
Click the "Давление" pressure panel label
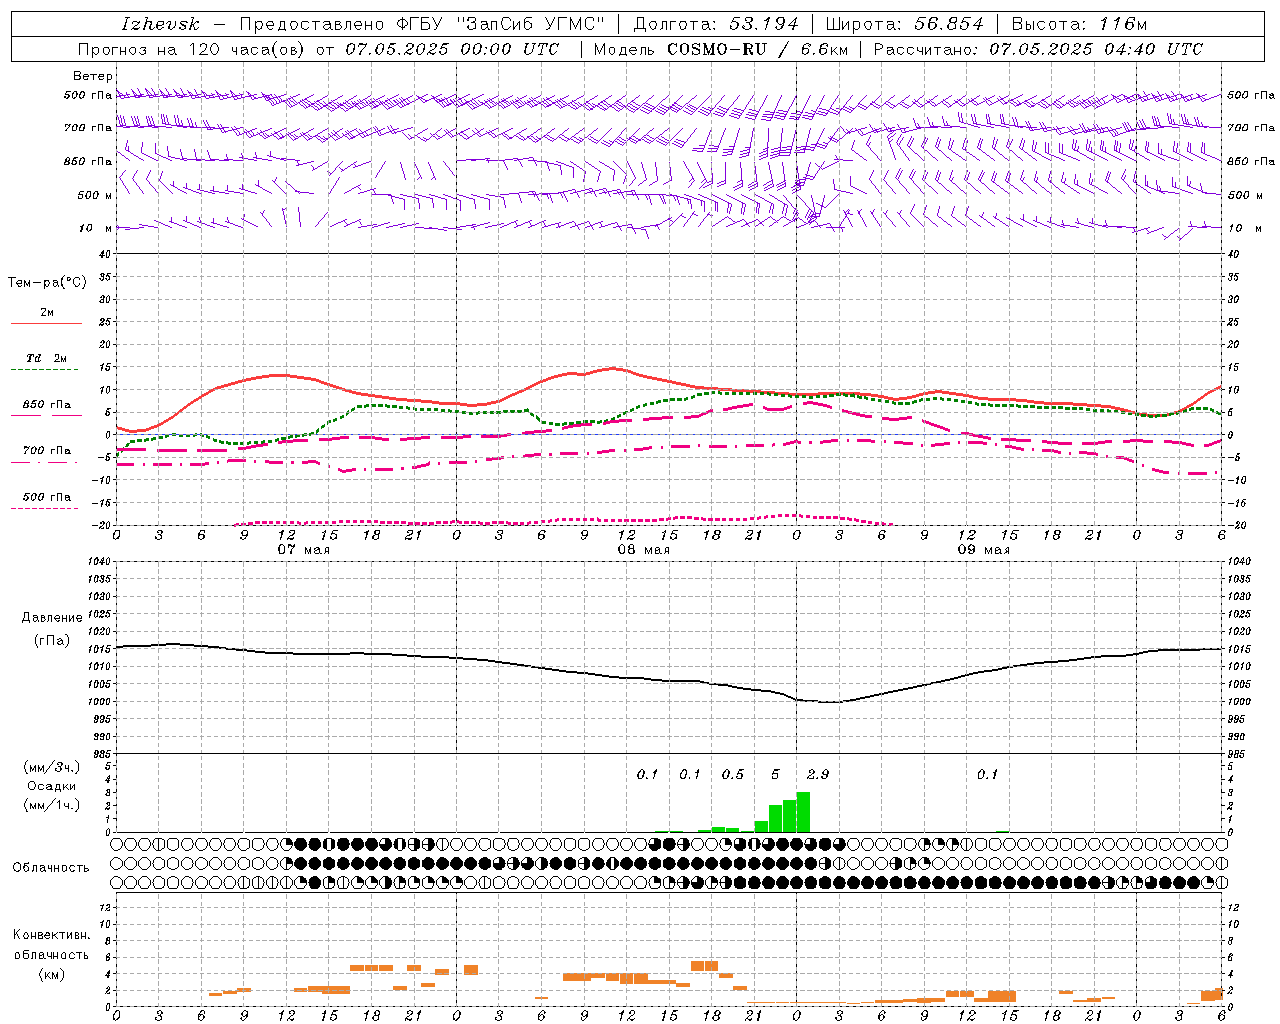52,618
